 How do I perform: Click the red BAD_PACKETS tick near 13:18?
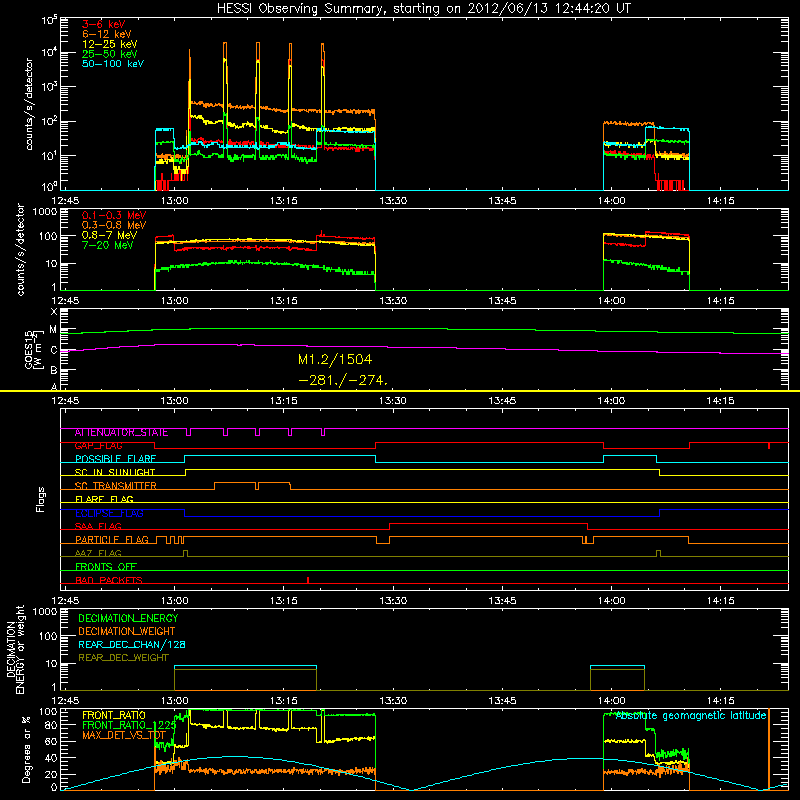click(x=308, y=580)
